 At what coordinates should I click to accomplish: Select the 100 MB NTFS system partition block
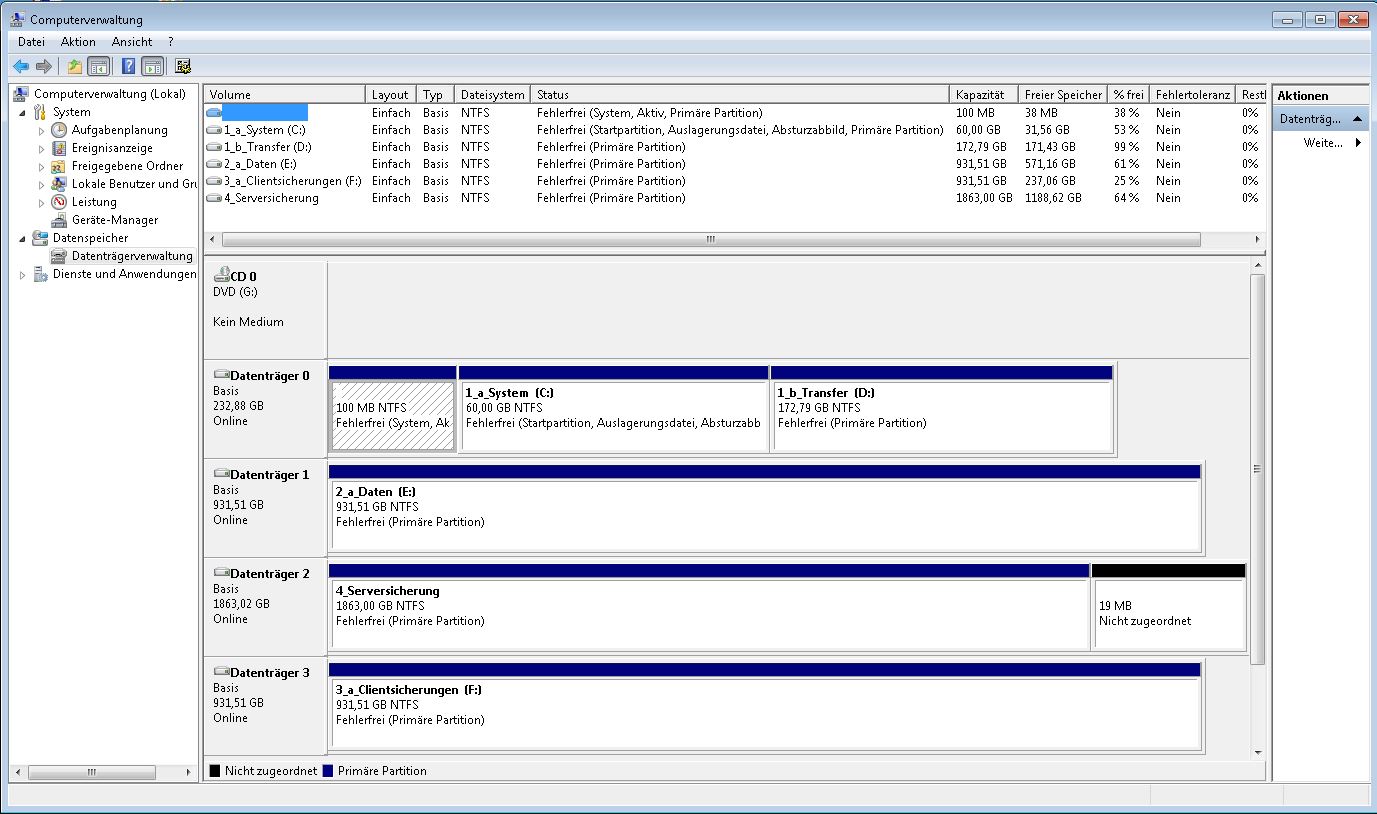(393, 409)
